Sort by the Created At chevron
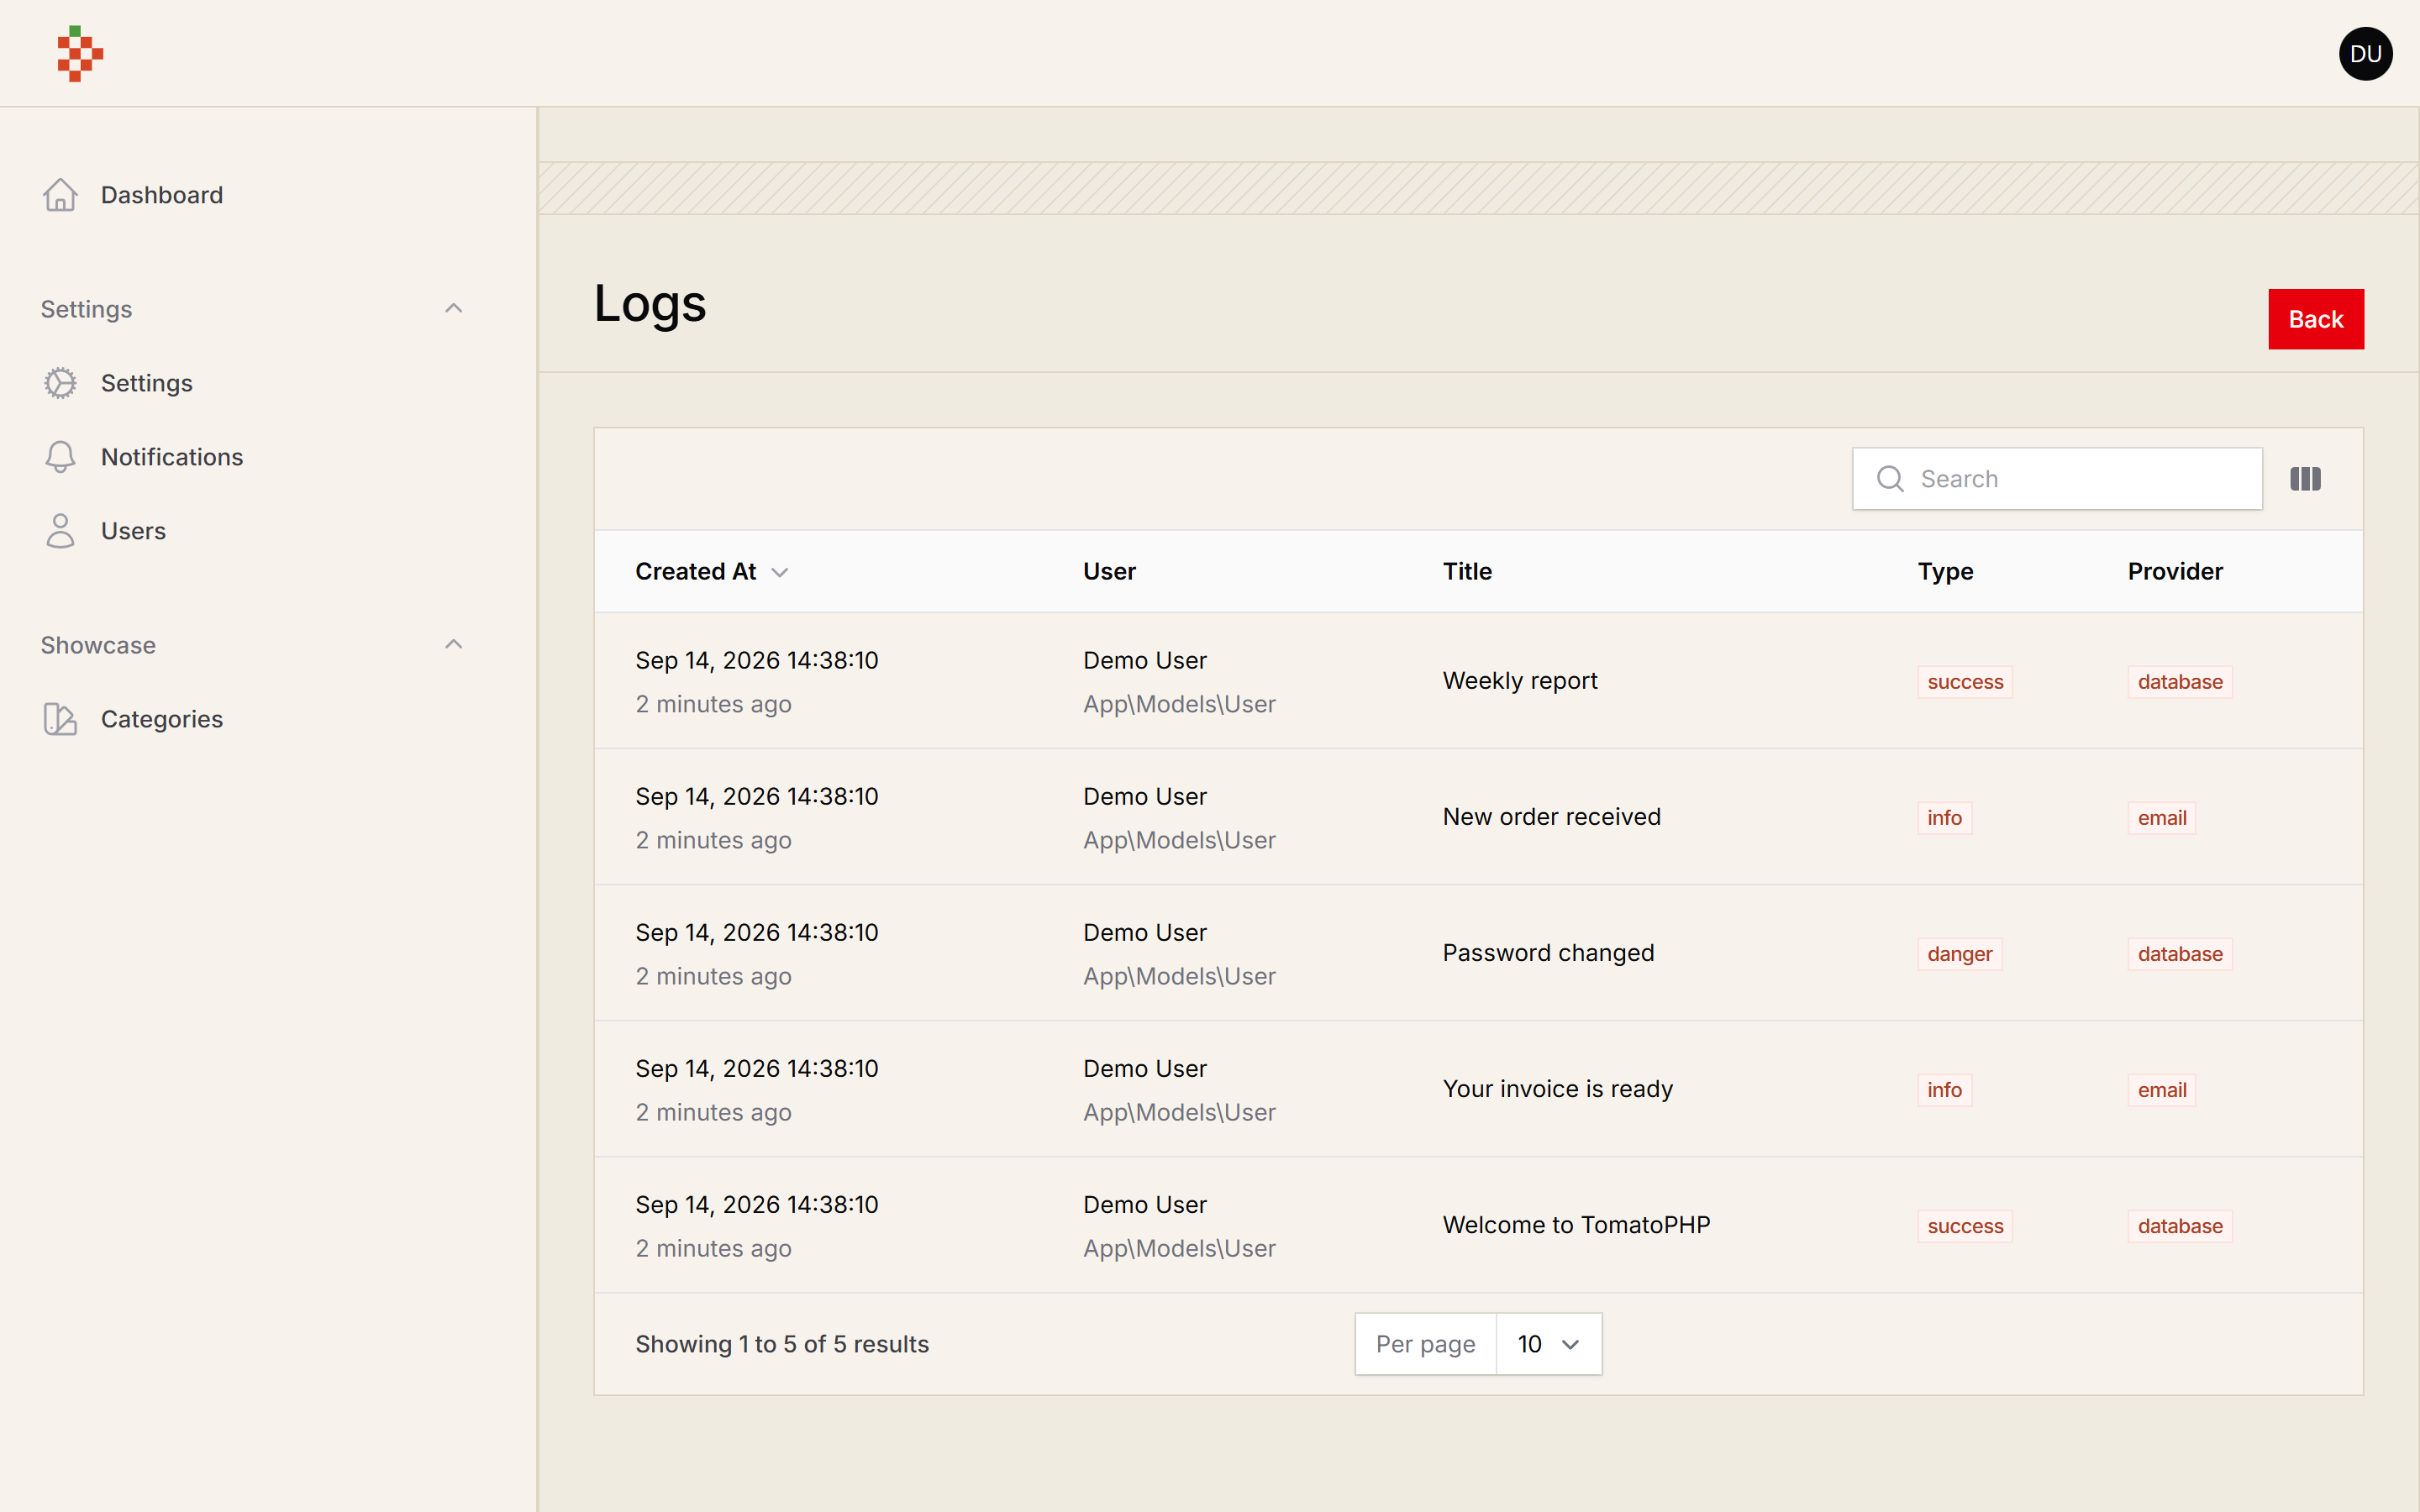 [x=780, y=572]
